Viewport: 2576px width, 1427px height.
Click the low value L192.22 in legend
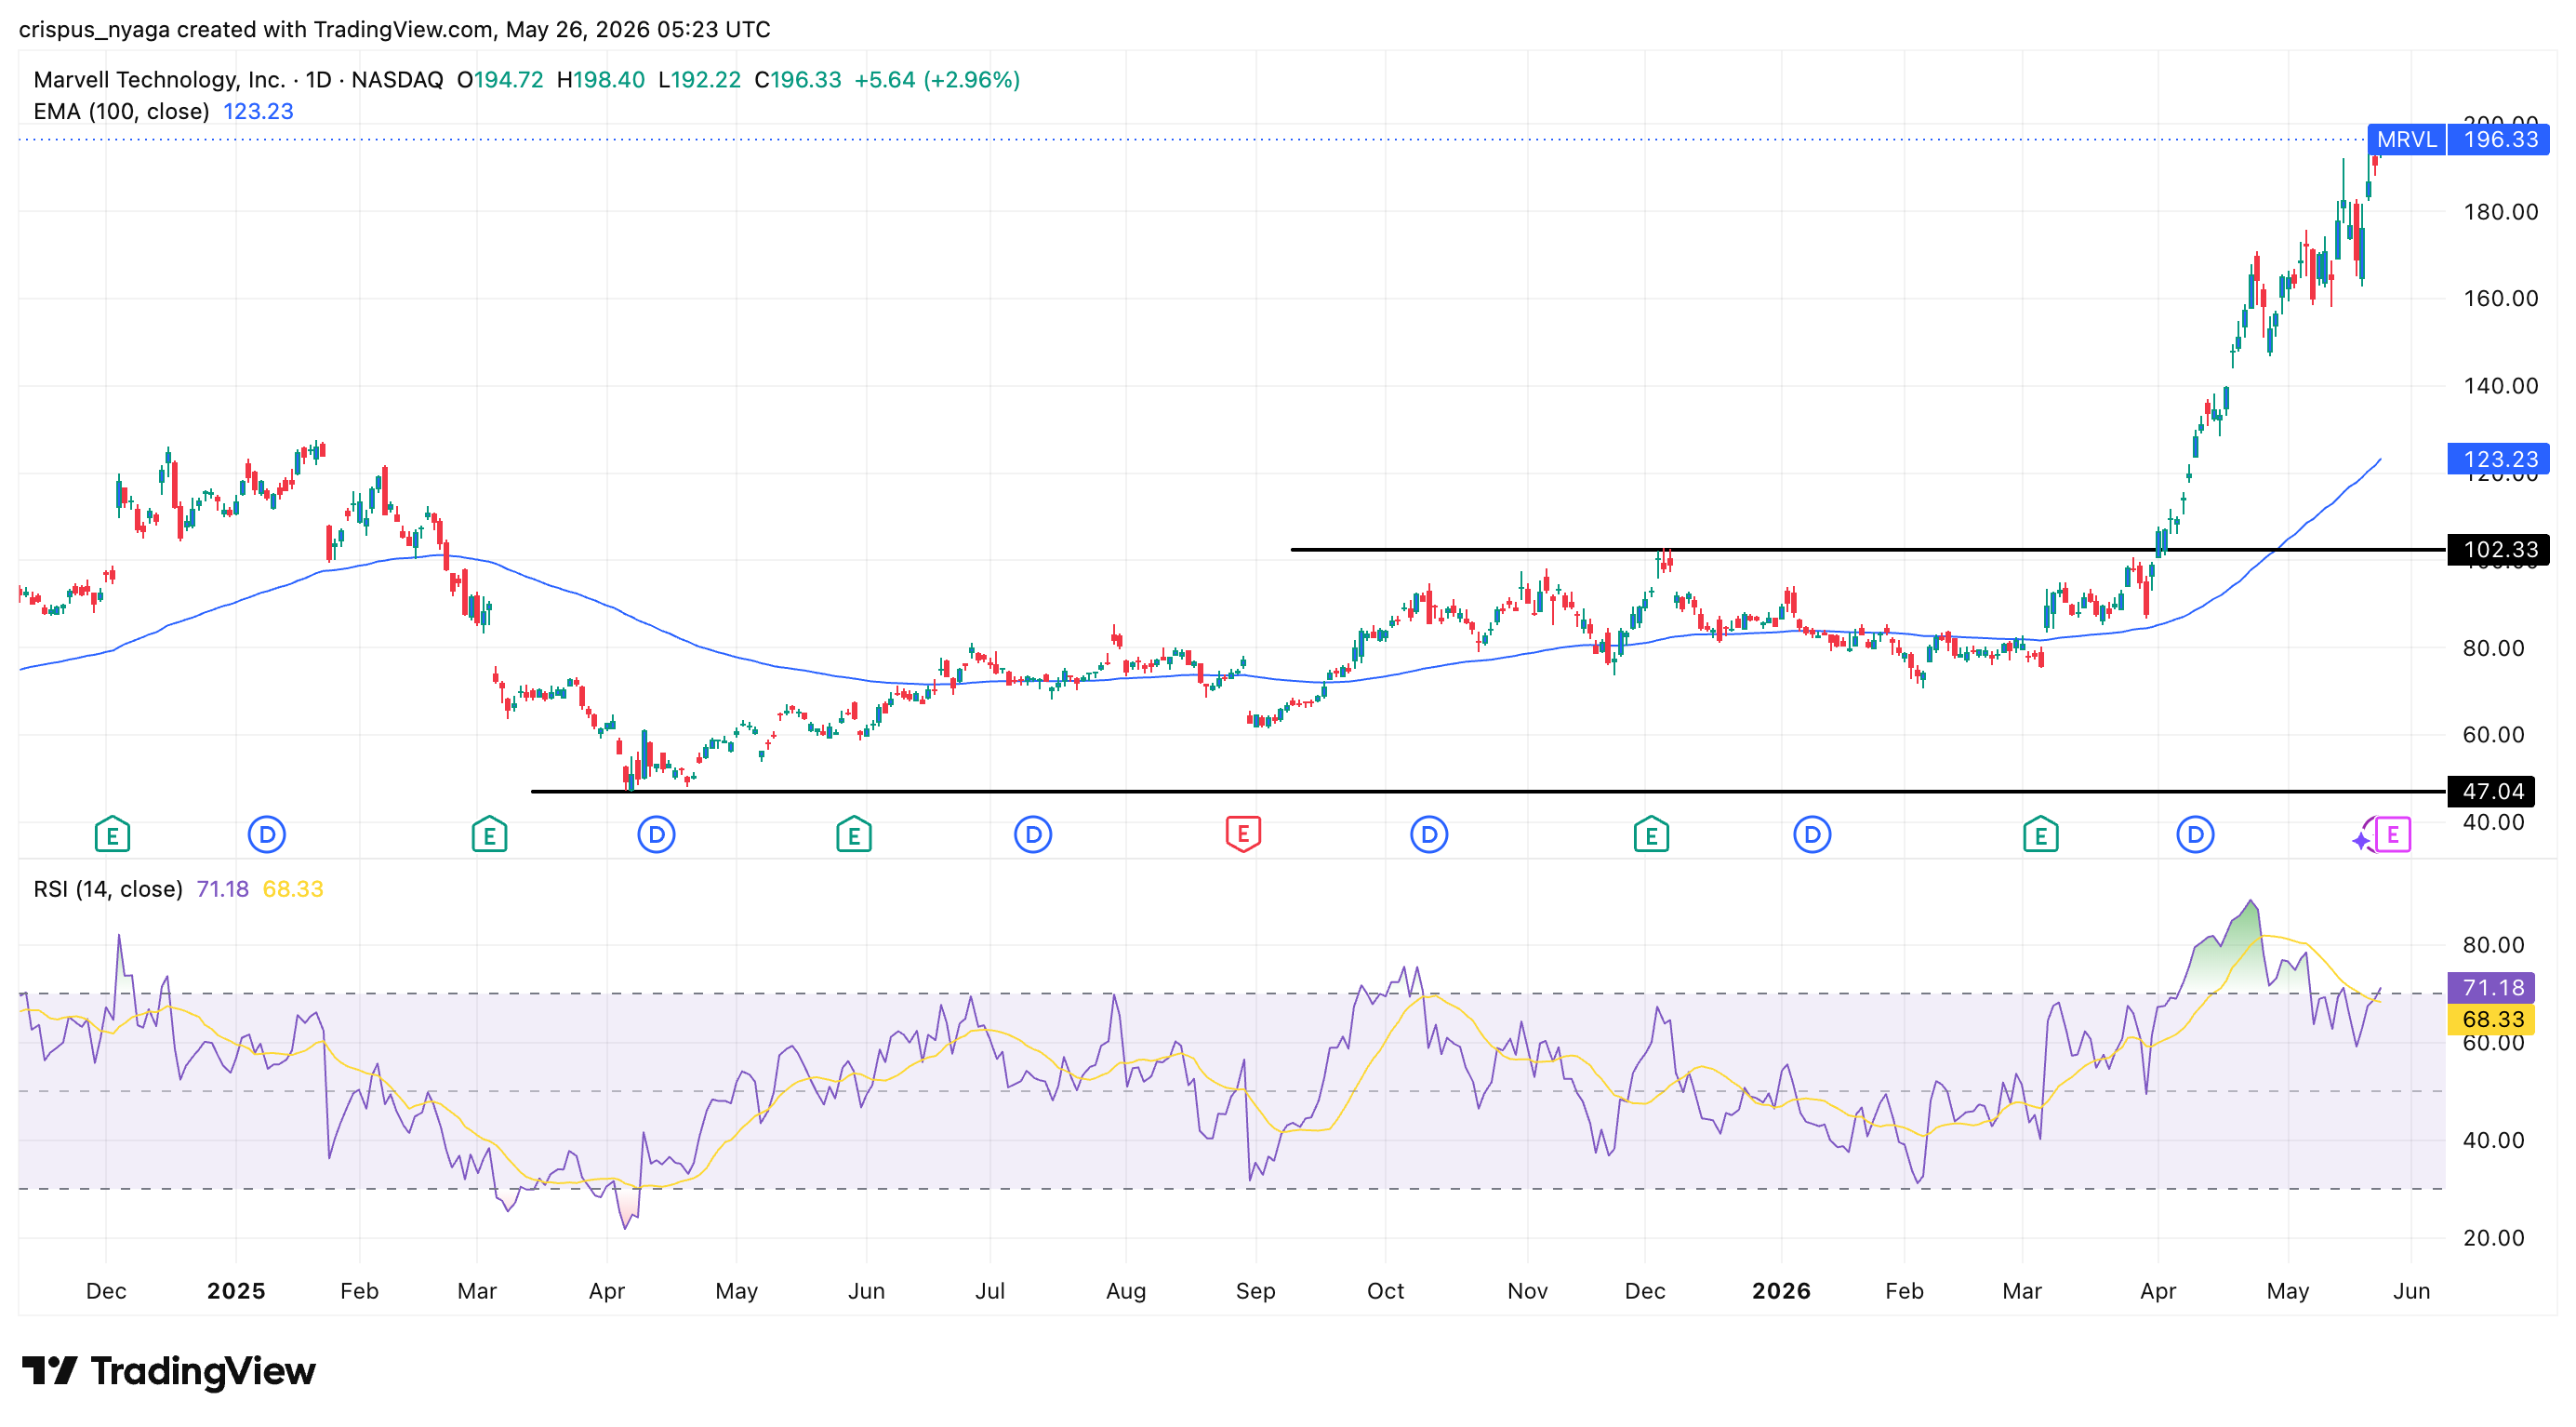(x=700, y=80)
